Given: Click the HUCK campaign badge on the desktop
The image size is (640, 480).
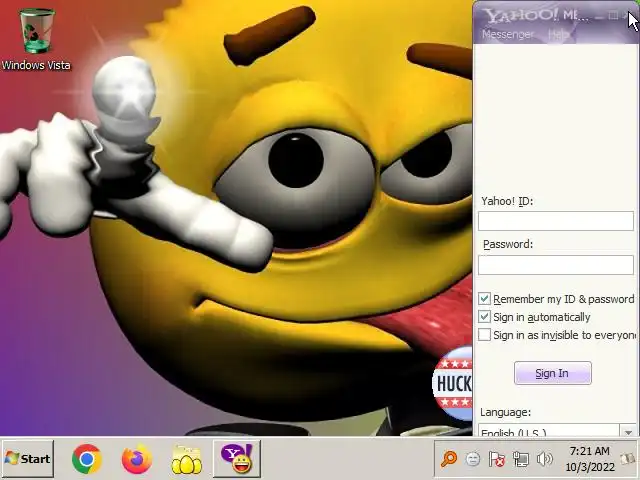Looking at the screenshot, I should (453, 384).
